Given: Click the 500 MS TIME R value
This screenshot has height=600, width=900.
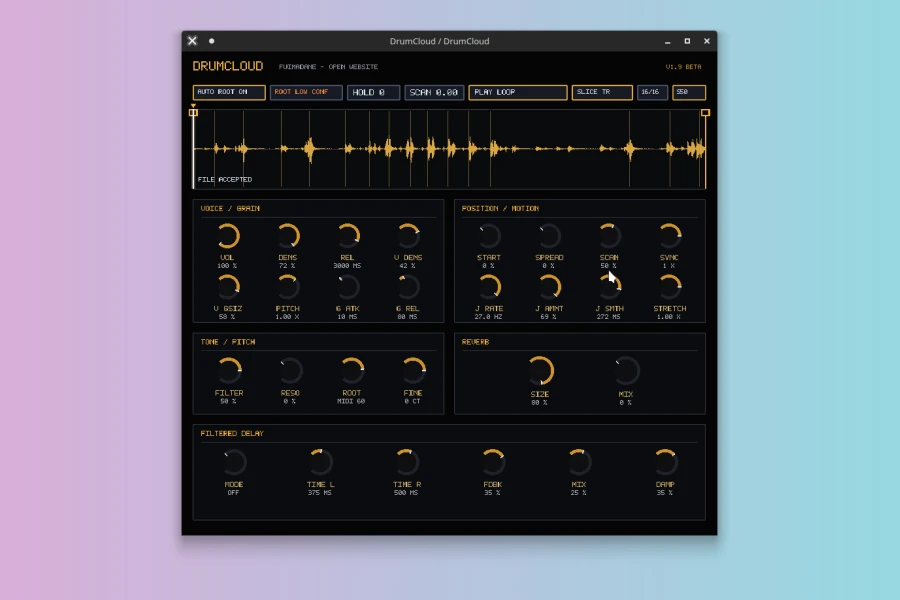Looking at the screenshot, I should (406, 493).
